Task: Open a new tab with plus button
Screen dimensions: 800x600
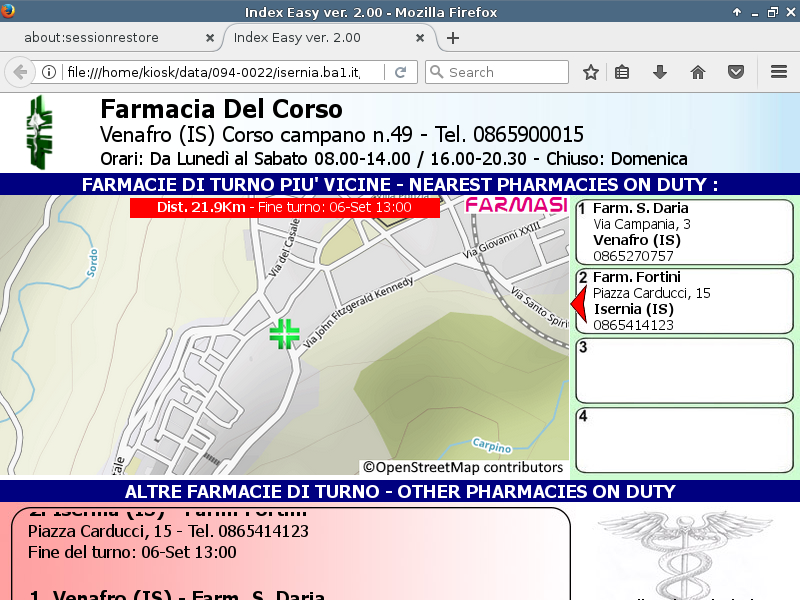Action: (453, 38)
